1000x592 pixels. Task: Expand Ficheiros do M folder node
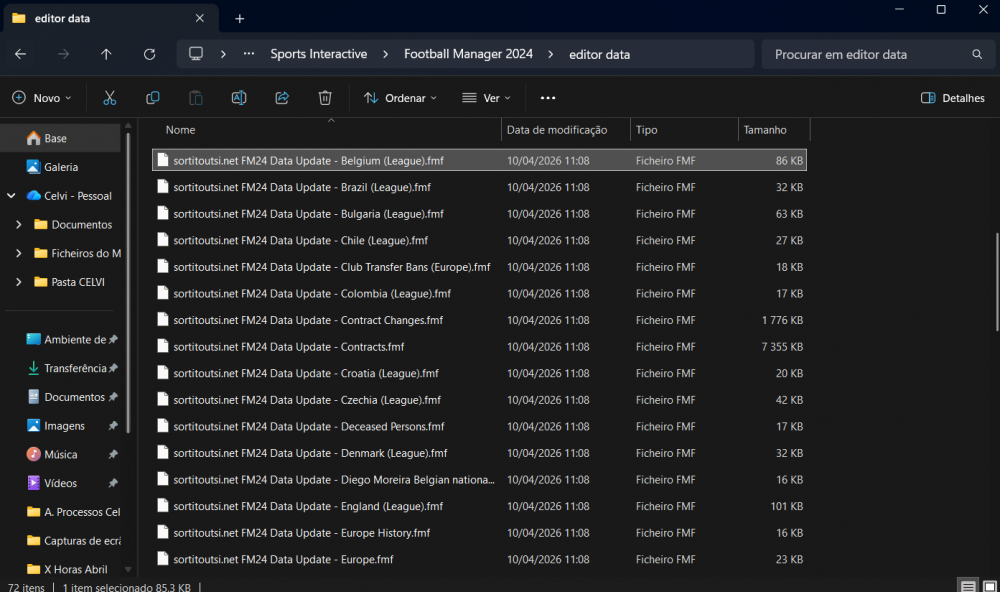coord(18,253)
